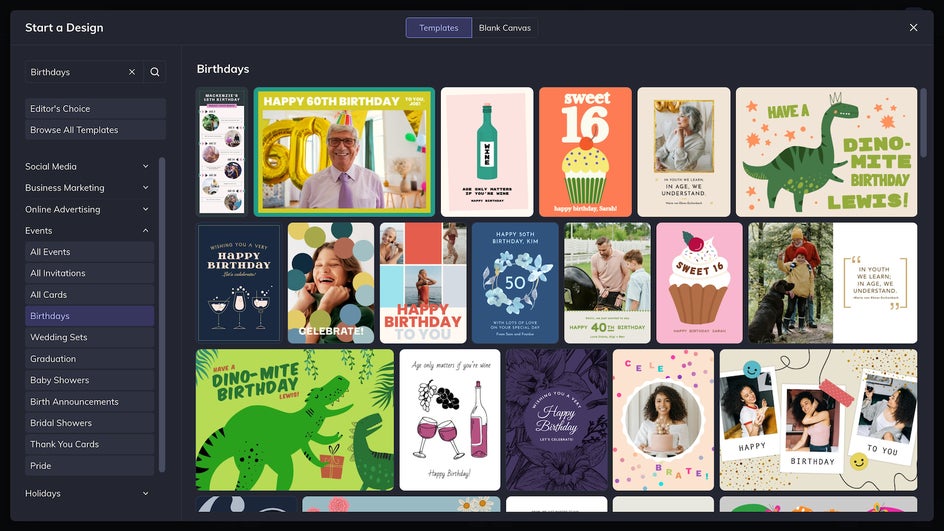Select All Cards in sidebar

90,294
